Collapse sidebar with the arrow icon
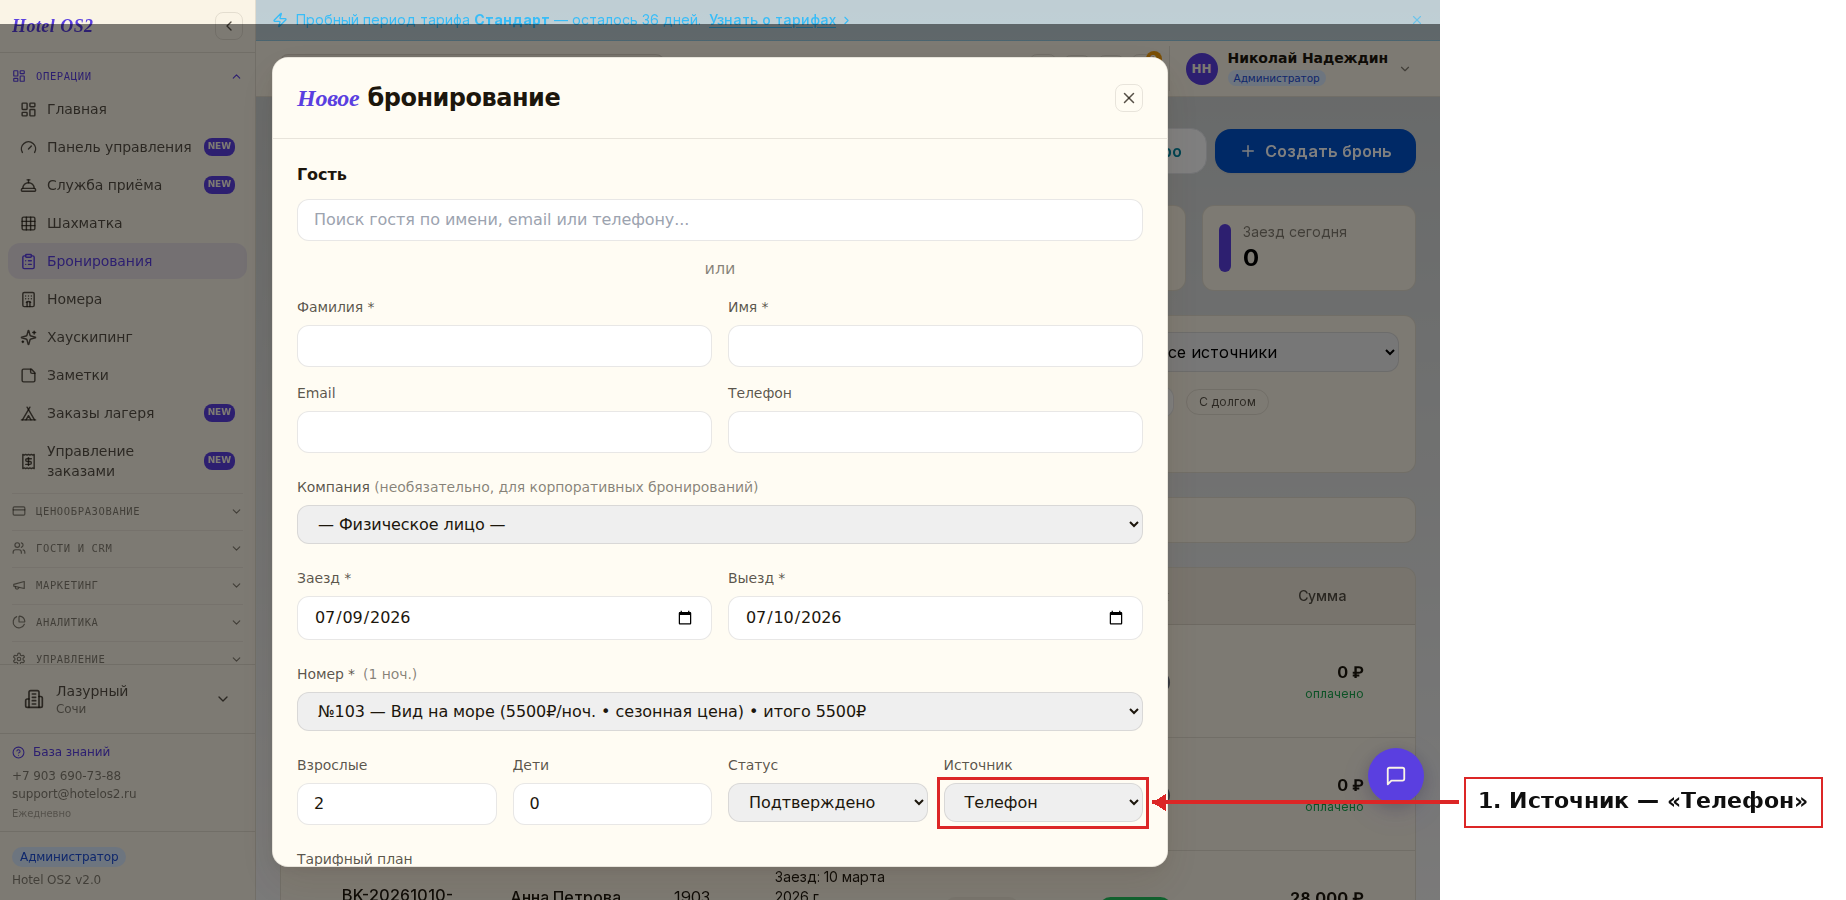 click(x=229, y=26)
